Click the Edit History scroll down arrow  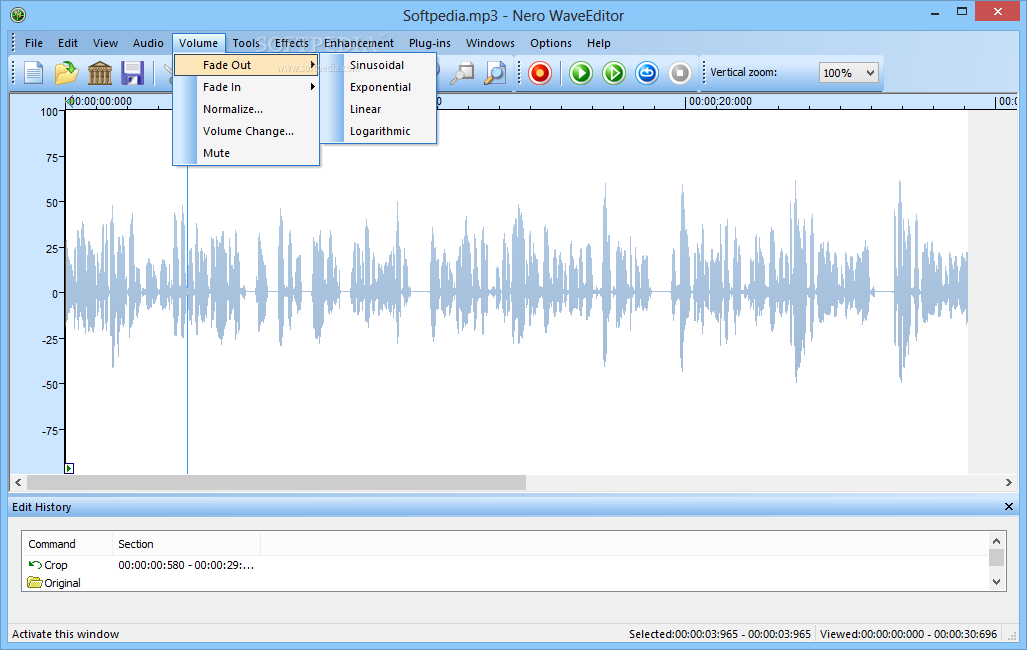pyautogui.click(x=996, y=581)
